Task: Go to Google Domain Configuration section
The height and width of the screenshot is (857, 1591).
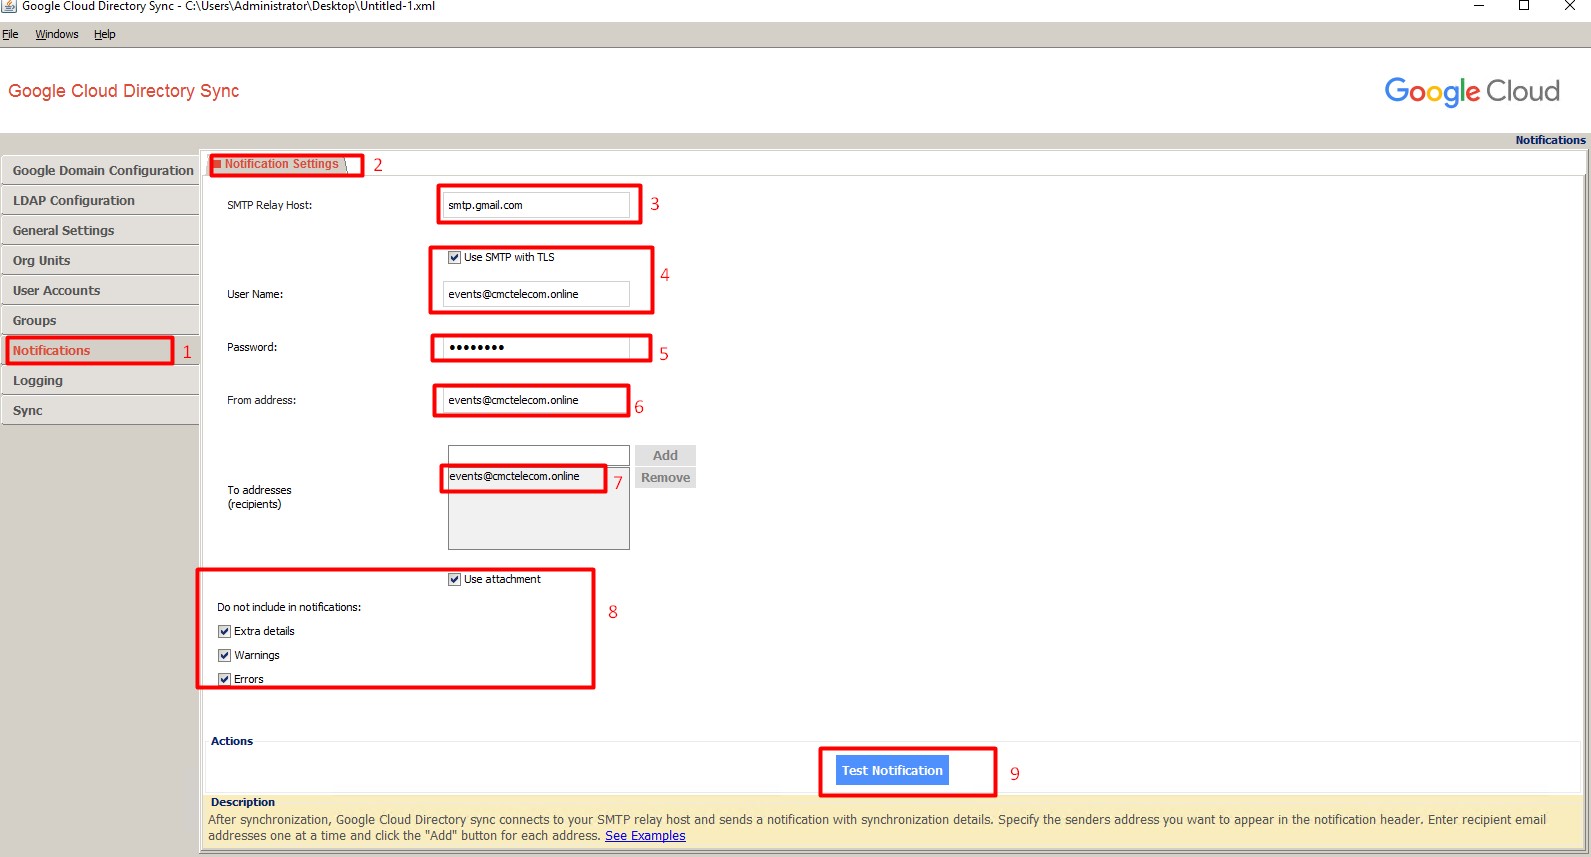Action: tap(100, 170)
